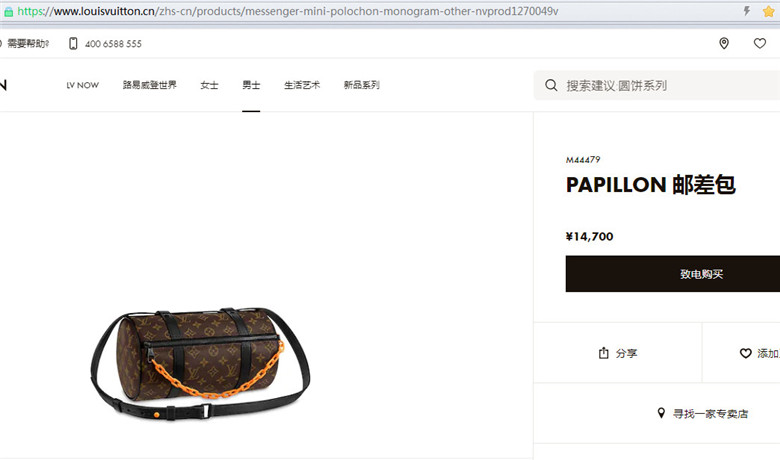Select the 女士 navigation item
The image size is (780, 460).
point(209,85)
